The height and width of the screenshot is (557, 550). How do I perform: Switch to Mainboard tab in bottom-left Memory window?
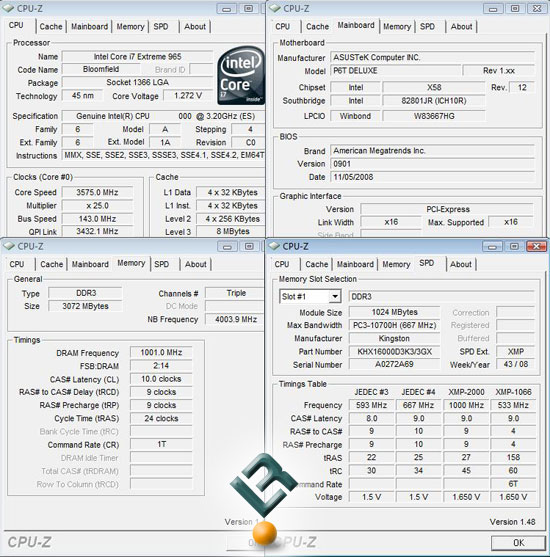click(x=90, y=264)
